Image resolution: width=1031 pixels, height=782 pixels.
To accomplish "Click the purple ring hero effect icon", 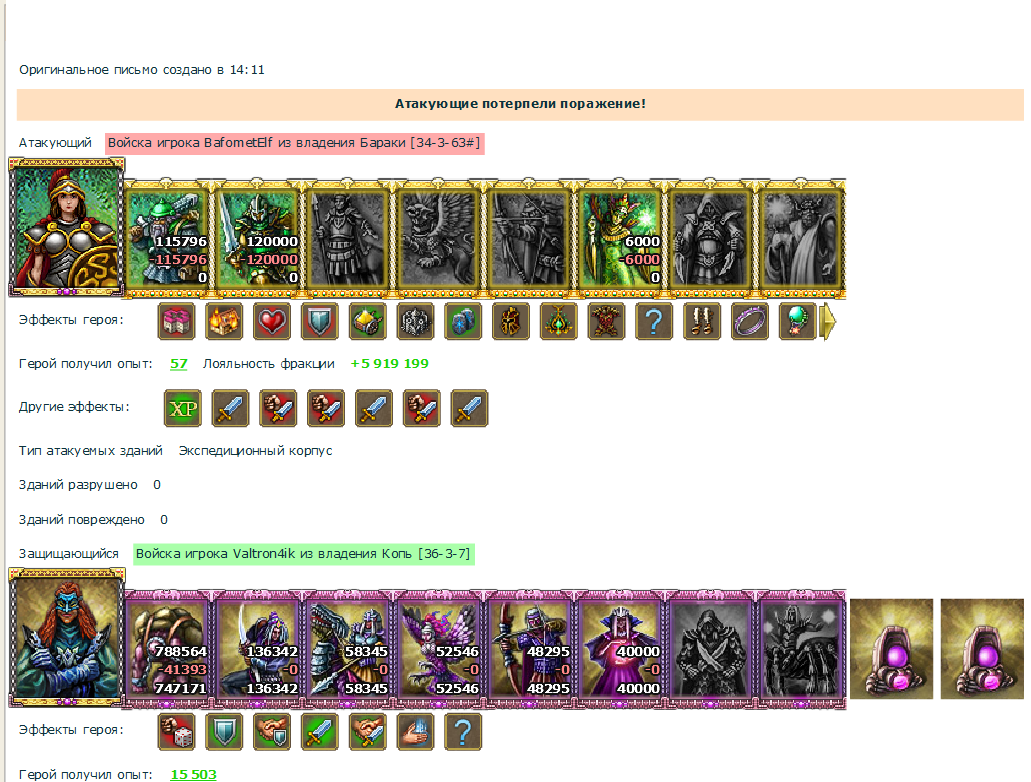I will 750,321.
